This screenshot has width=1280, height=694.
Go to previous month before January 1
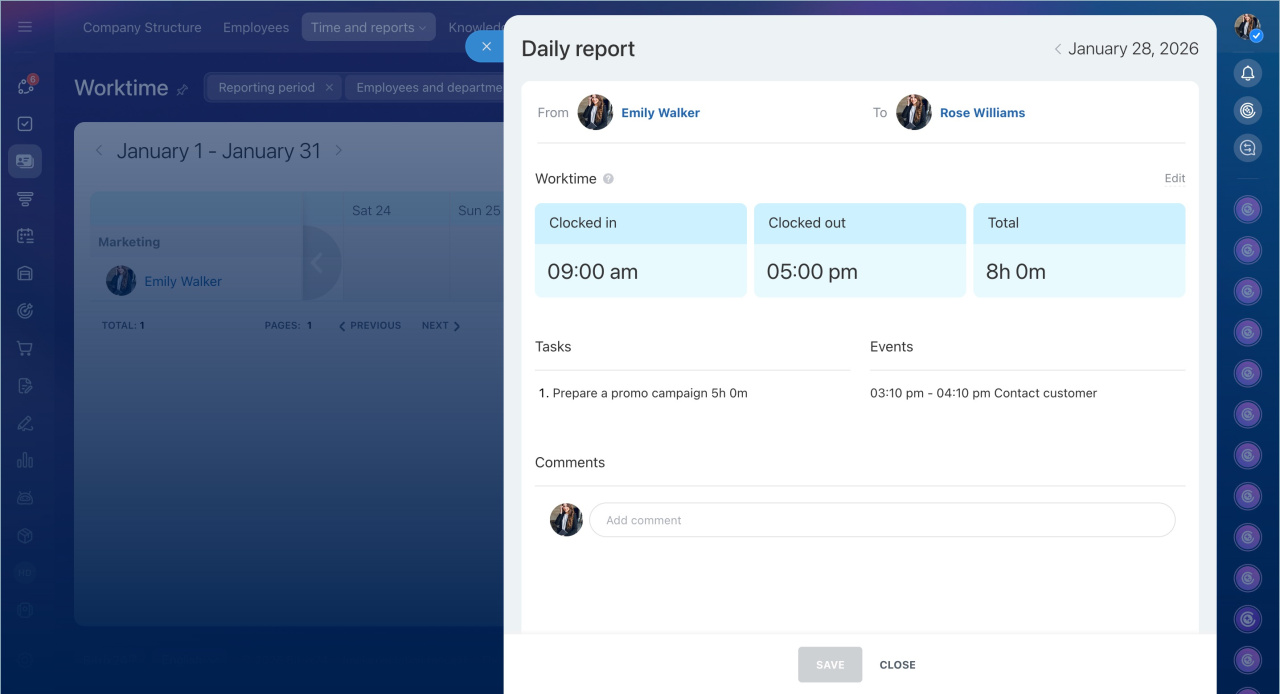[99, 151]
